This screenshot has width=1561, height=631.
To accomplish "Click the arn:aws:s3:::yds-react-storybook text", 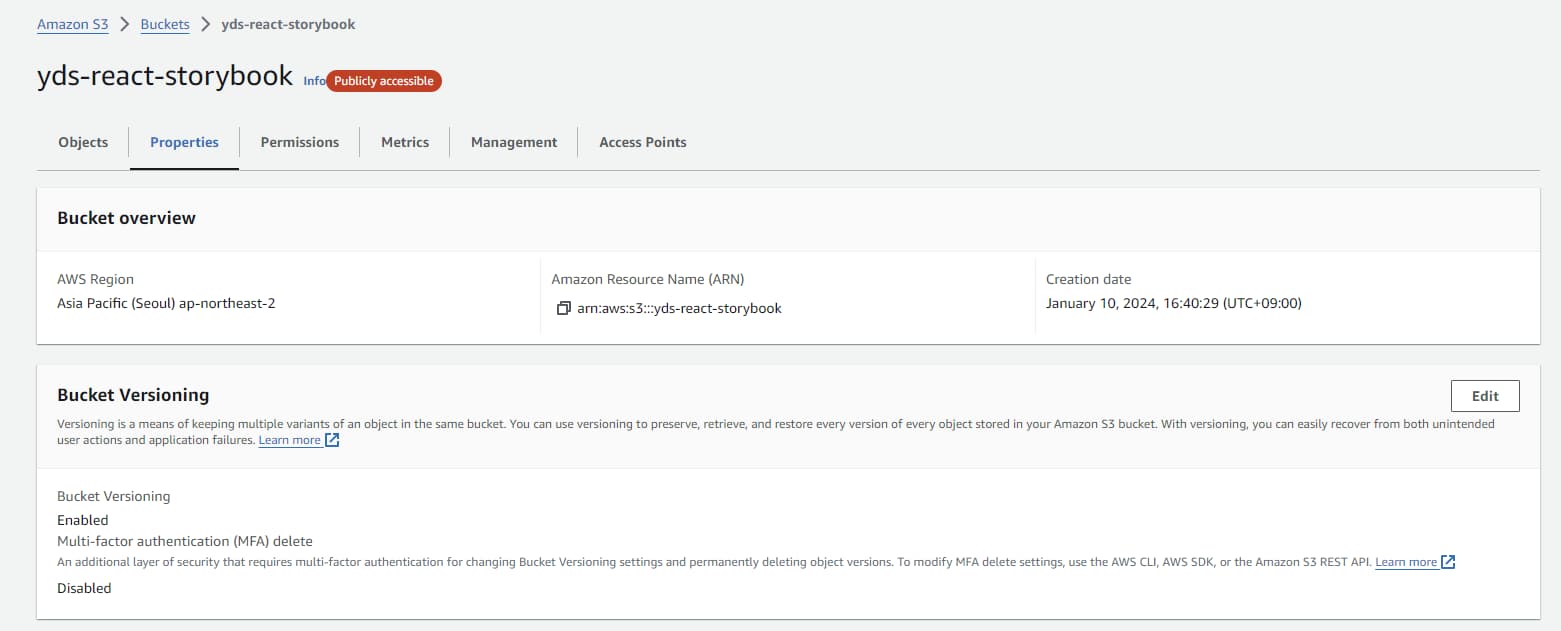I will [x=680, y=308].
